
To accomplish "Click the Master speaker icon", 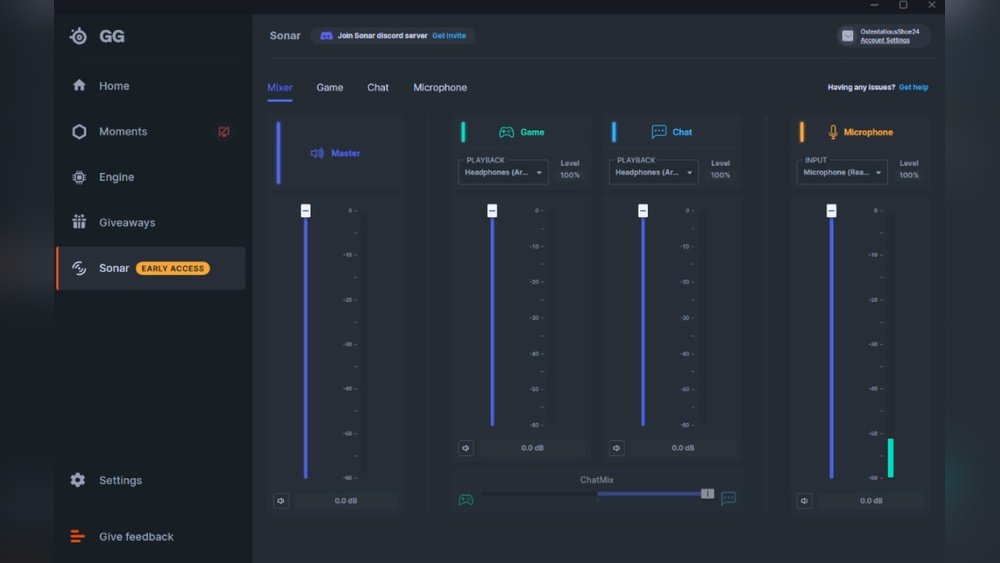I will [317, 153].
